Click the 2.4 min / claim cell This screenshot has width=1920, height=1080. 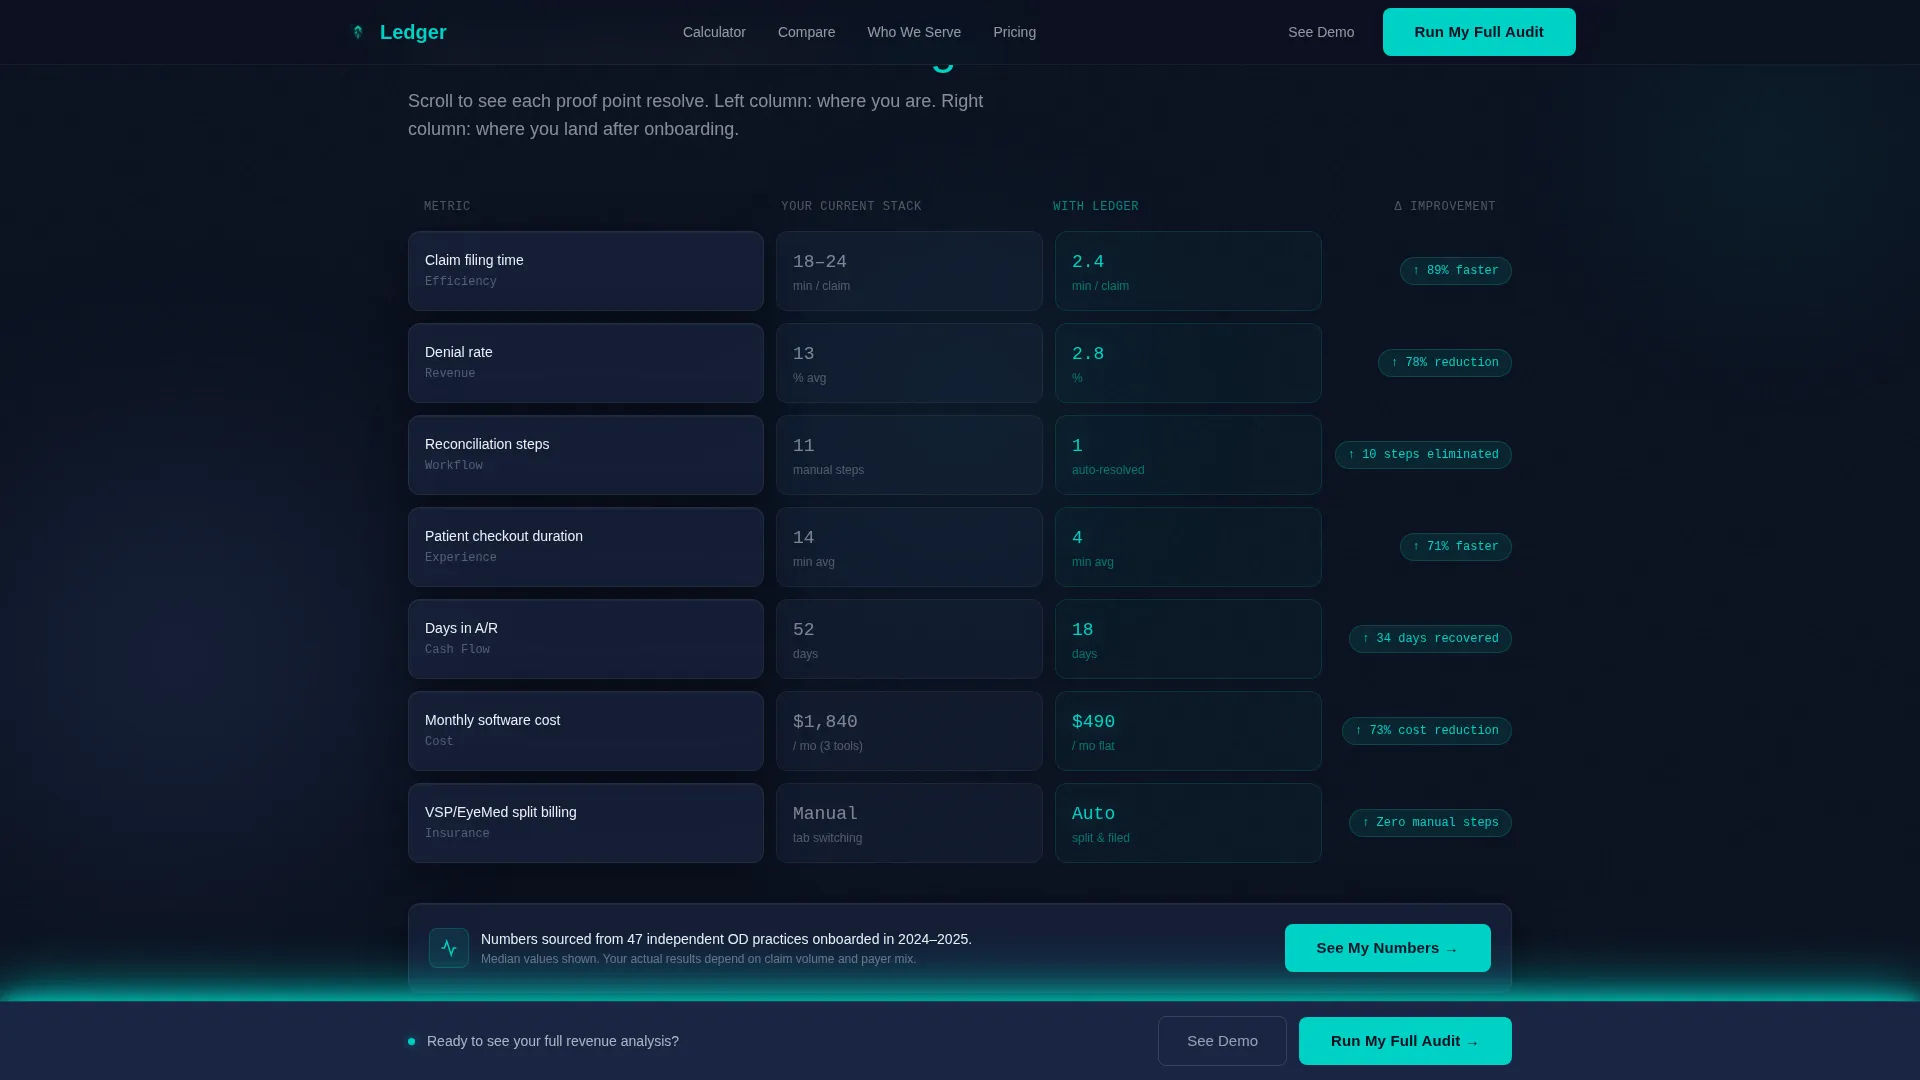click(x=1188, y=271)
